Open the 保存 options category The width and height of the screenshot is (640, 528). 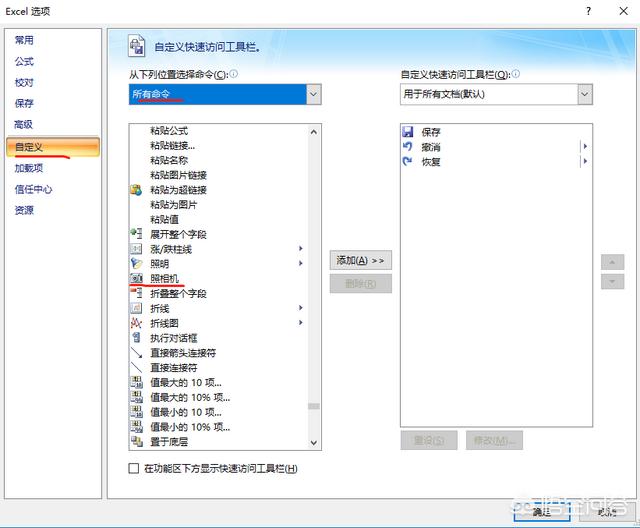[x=24, y=103]
